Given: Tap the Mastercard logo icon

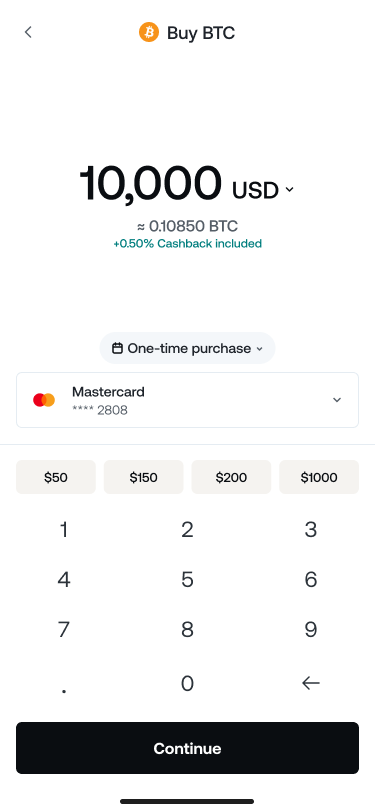Looking at the screenshot, I should pos(44,400).
